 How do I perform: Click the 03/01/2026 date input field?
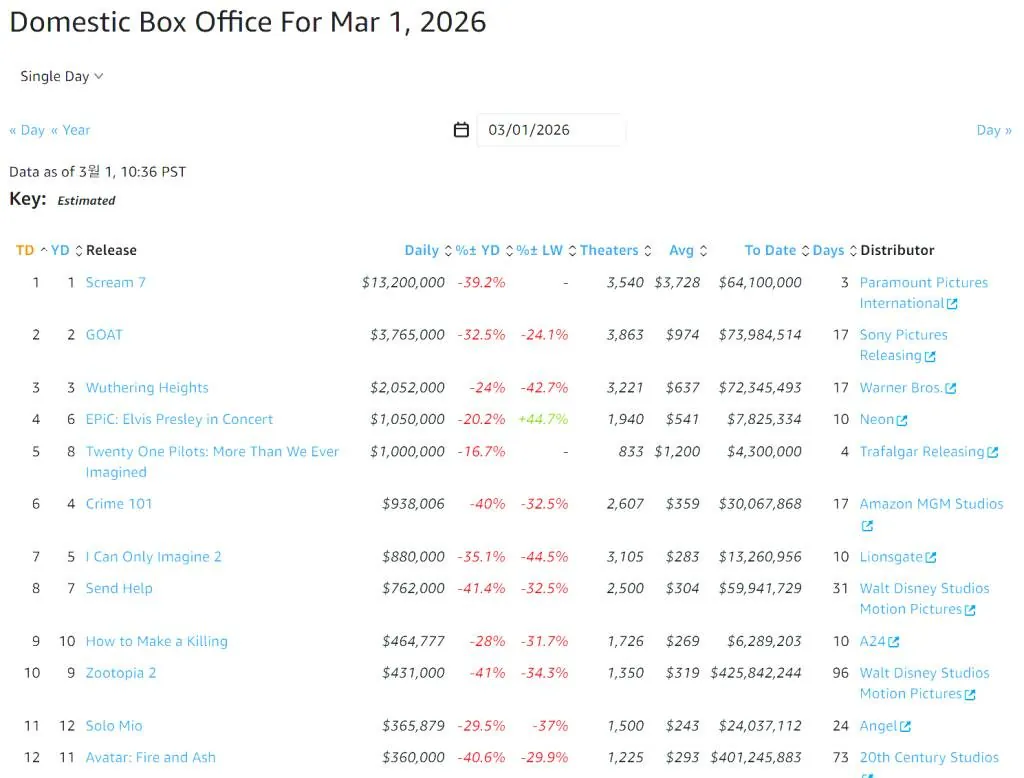pos(550,130)
